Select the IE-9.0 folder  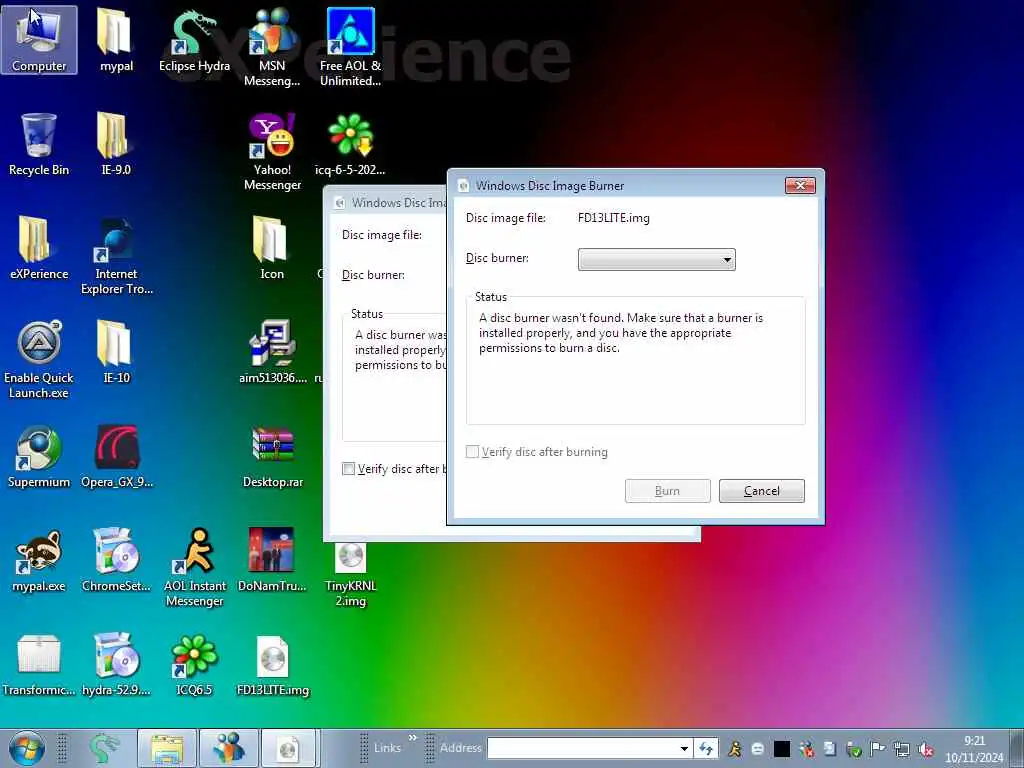tap(116, 144)
